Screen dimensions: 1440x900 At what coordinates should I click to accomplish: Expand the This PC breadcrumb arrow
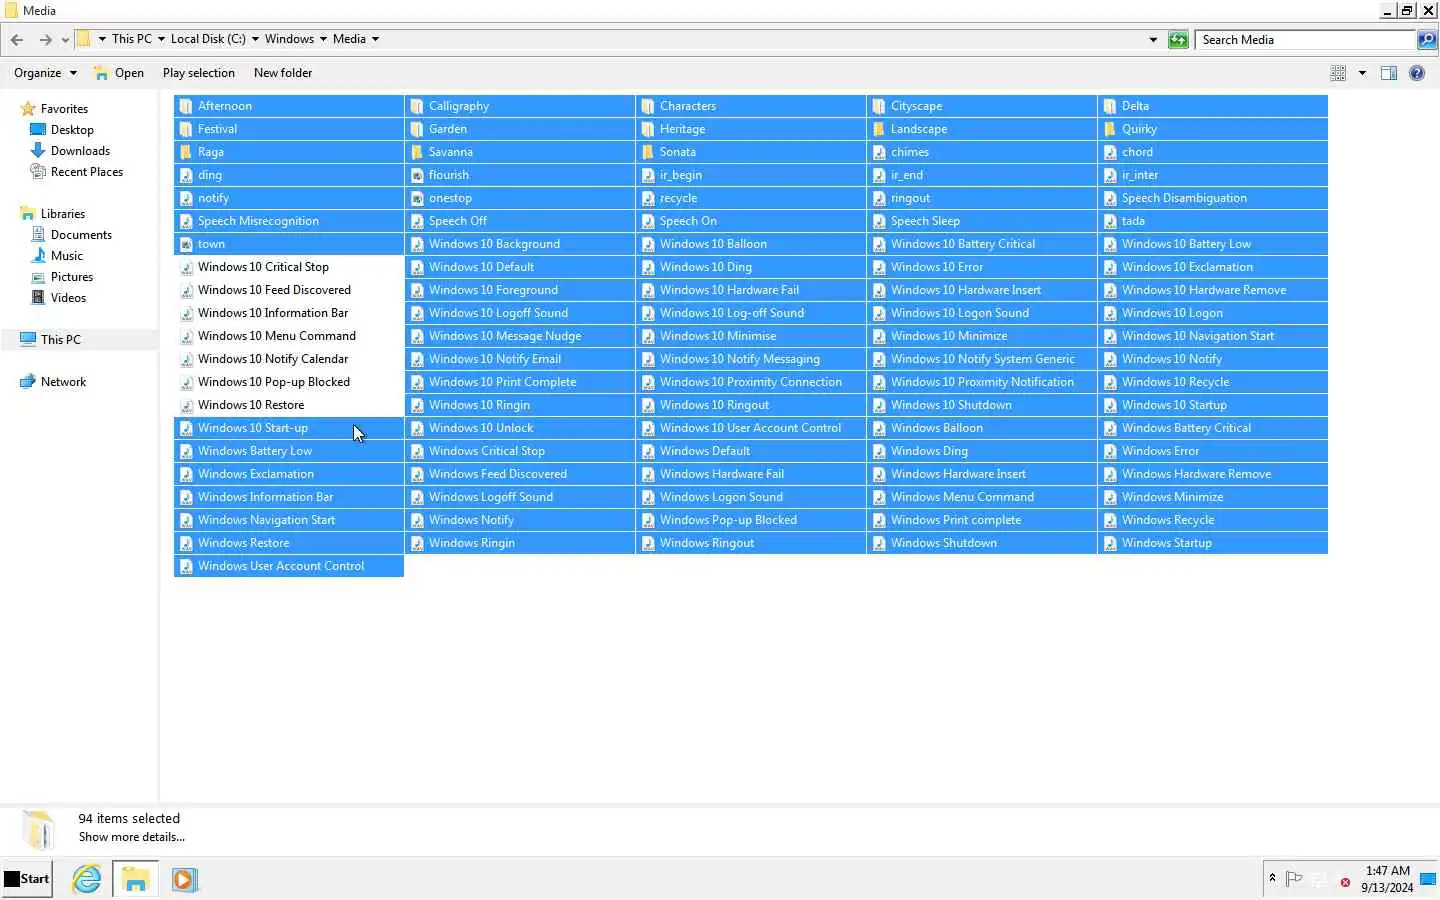161,39
